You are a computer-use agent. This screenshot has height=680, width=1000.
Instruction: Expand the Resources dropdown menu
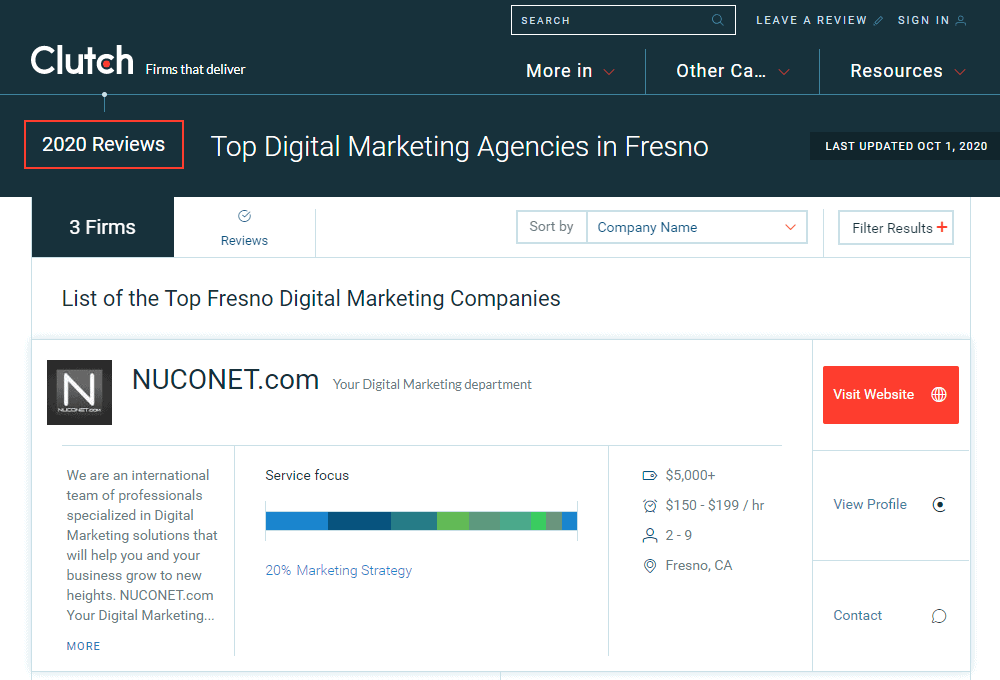click(x=908, y=71)
